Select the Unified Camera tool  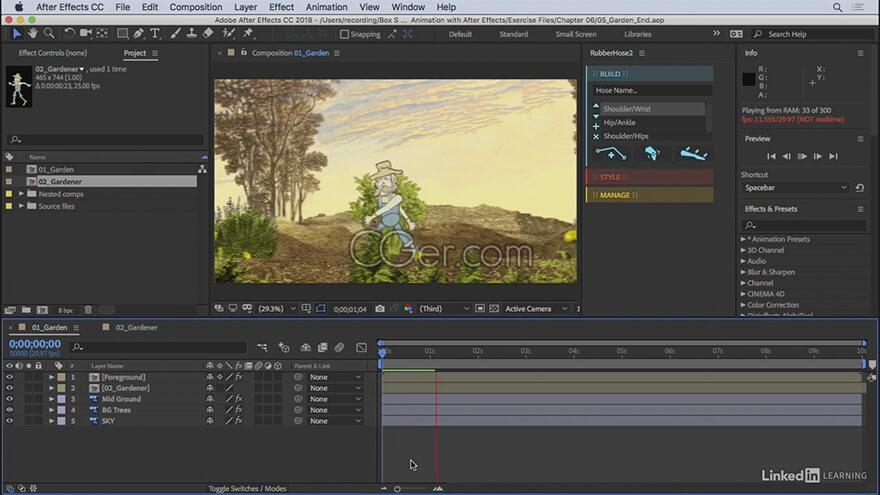(x=85, y=34)
